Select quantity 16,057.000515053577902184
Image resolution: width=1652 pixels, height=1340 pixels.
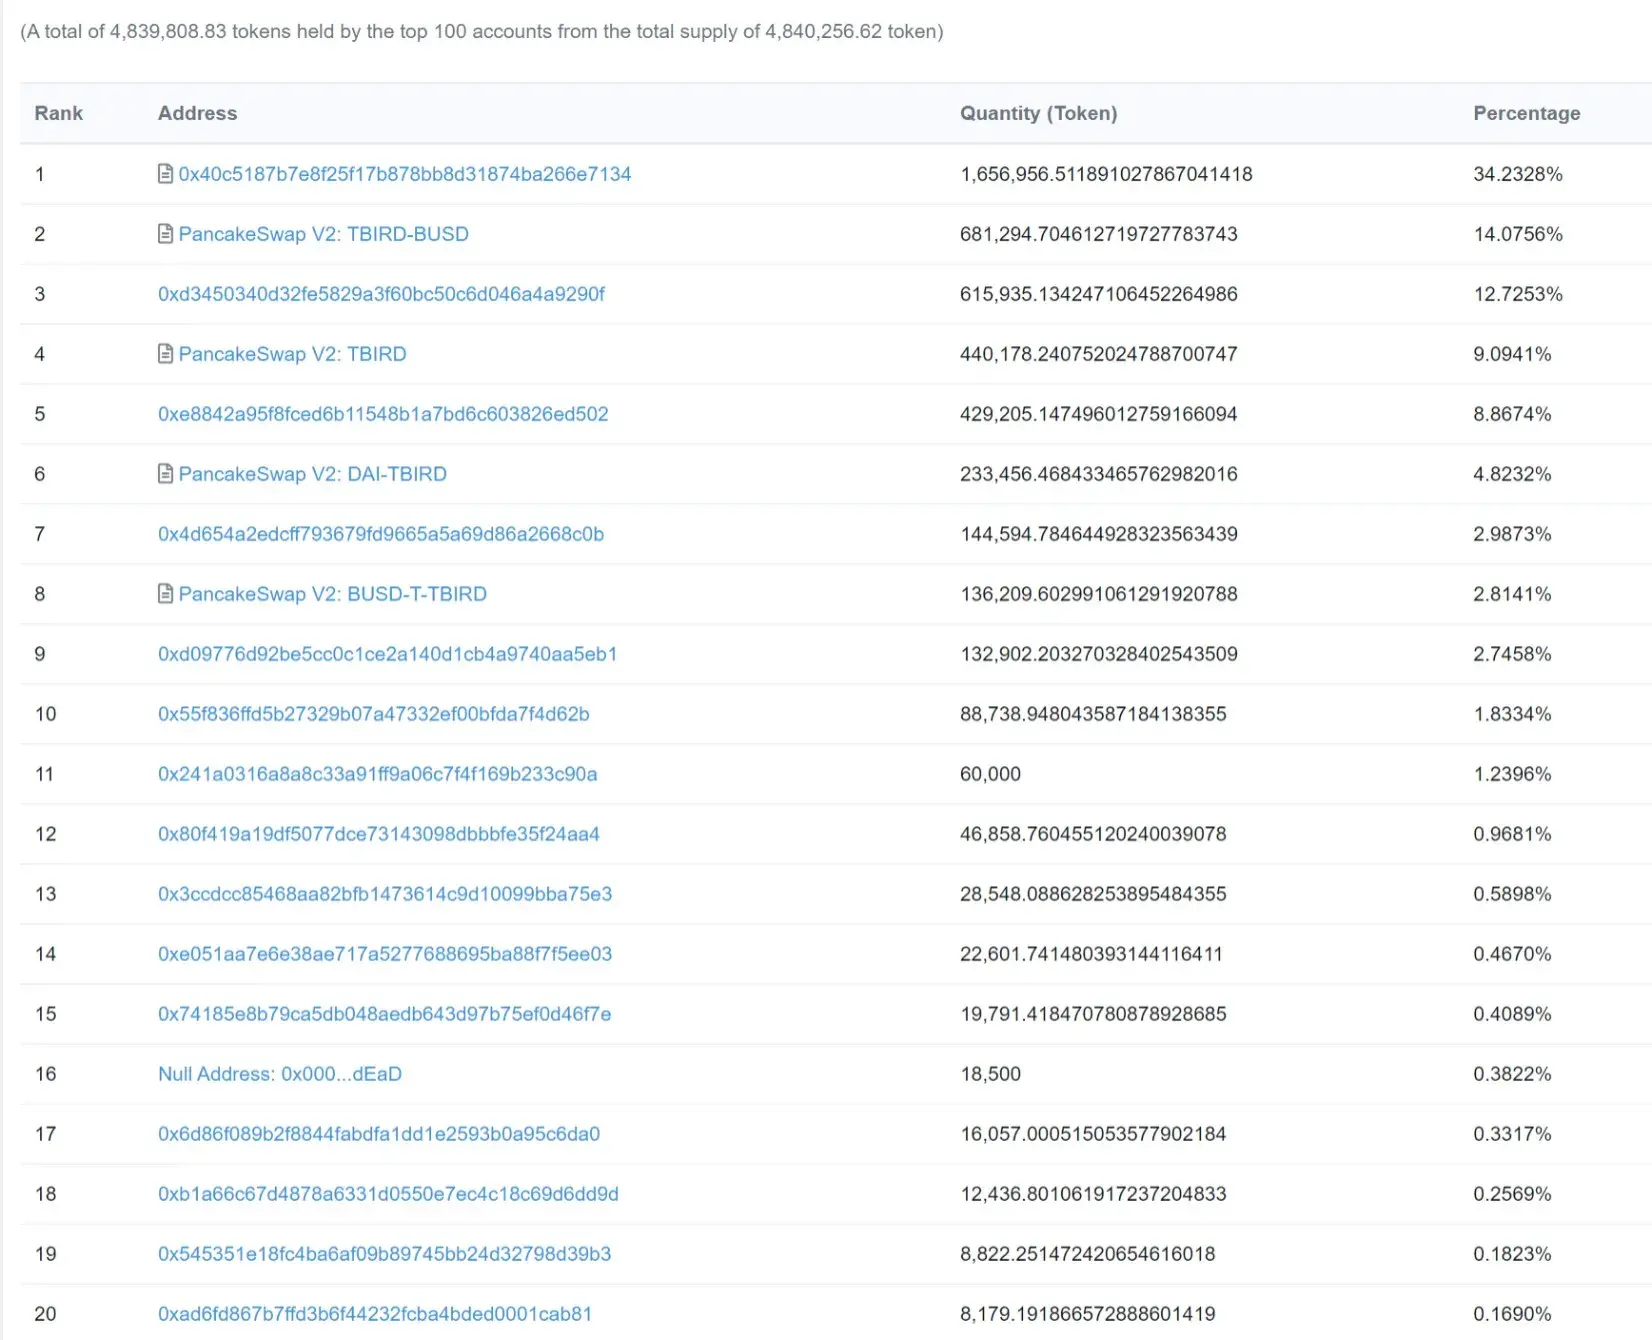tap(1093, 1134)
